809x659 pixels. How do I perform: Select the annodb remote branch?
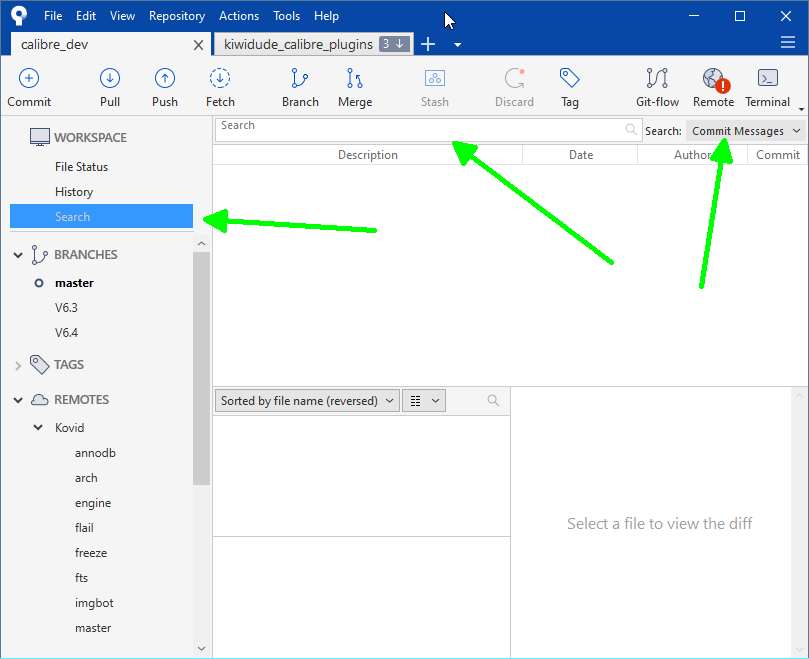[95, 453]
